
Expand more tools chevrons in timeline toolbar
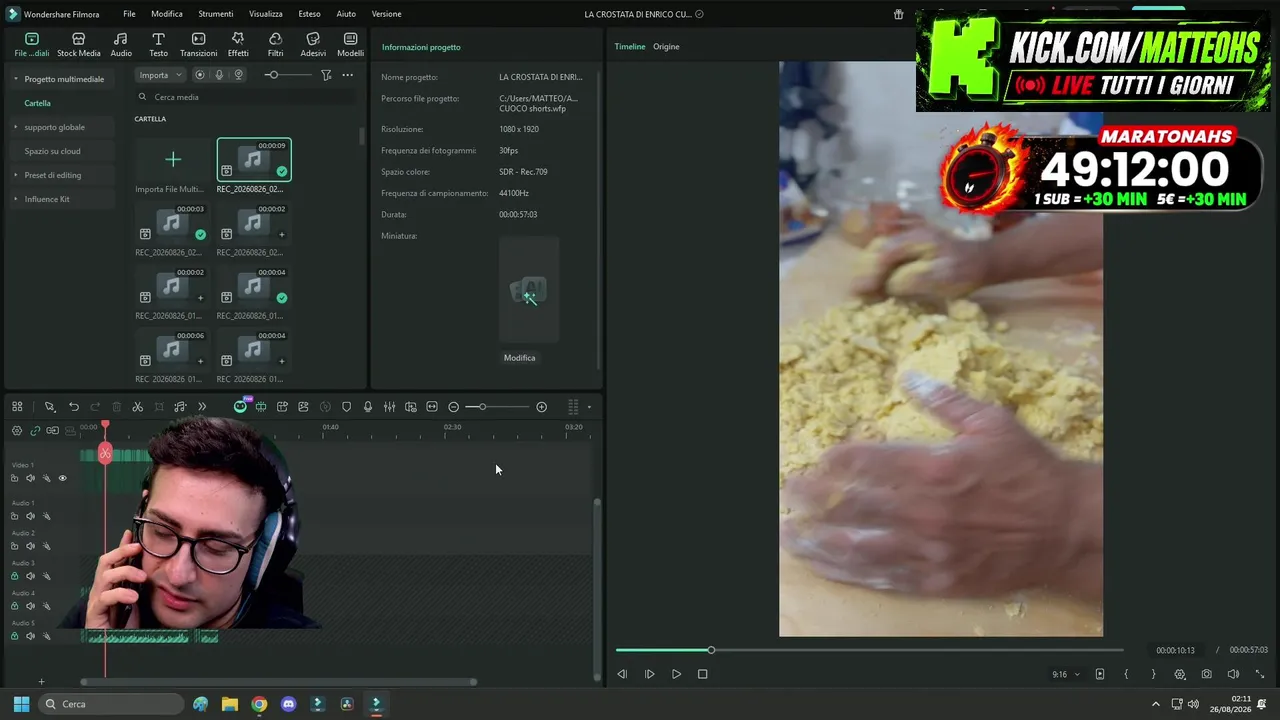point(202,407)
